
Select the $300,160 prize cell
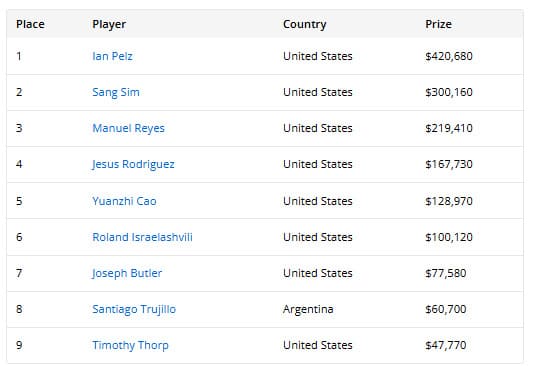click(449, 92)
